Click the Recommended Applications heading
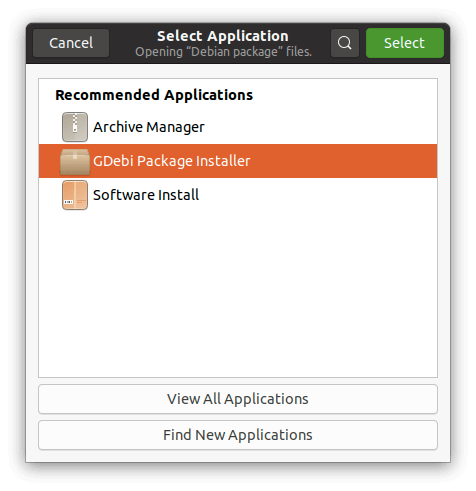 pyautogui.click(x=154, y=95)
